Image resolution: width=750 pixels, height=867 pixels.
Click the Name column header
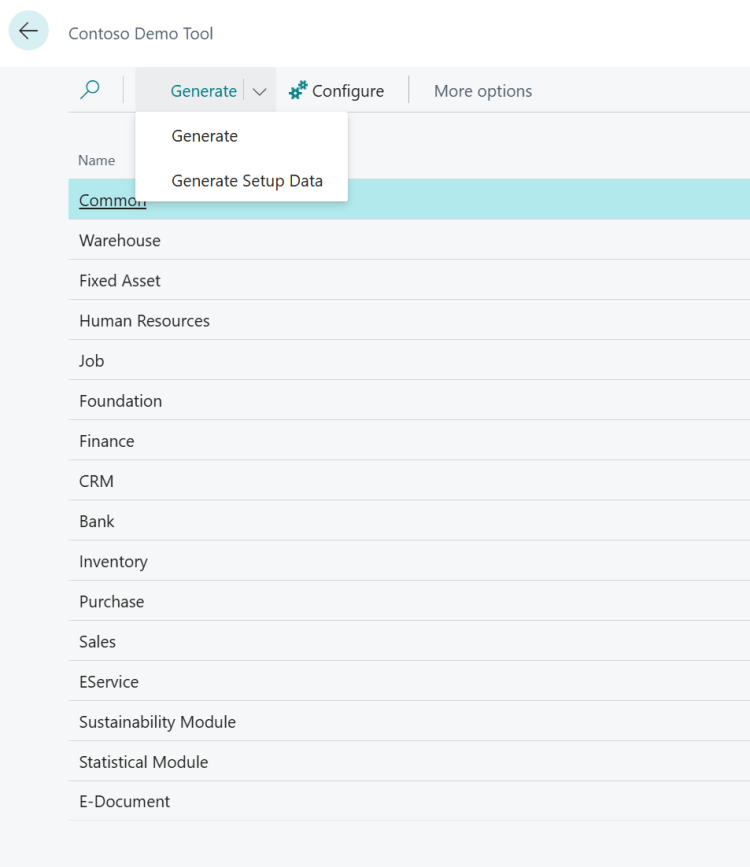(96, 160)
